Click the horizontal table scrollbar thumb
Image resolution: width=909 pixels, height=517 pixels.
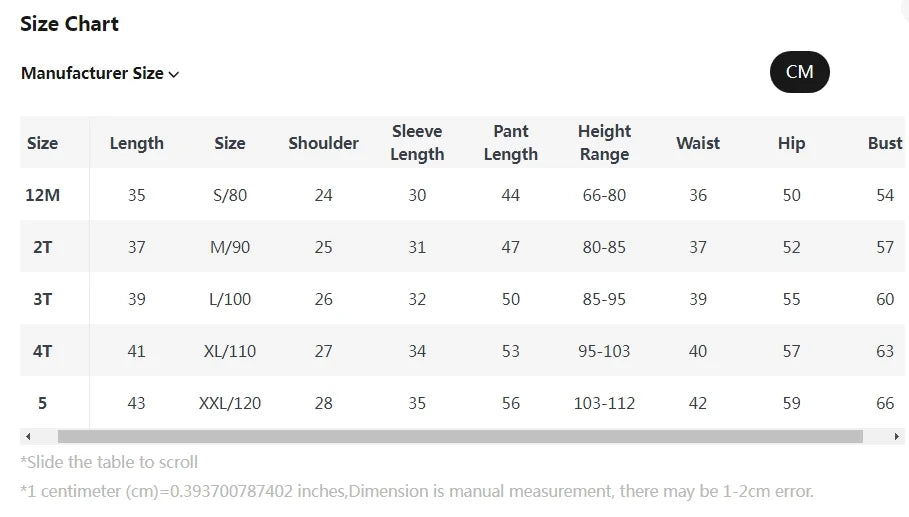(x=460, y=437)
